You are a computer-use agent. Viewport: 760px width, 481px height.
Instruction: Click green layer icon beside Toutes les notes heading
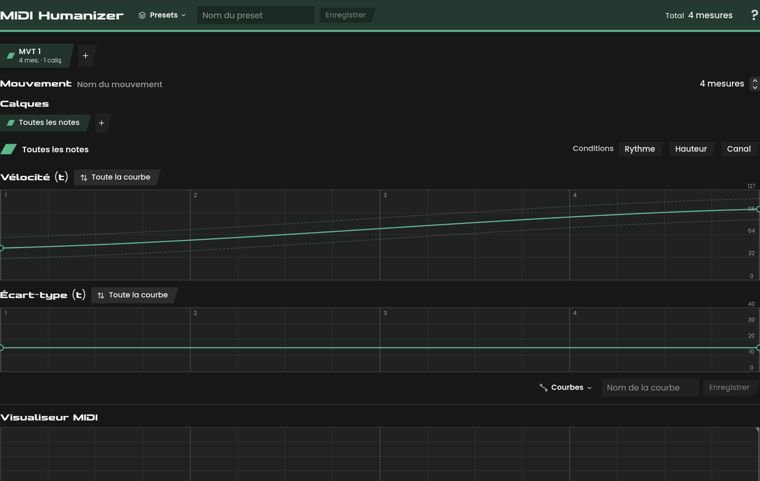point(8,149)
